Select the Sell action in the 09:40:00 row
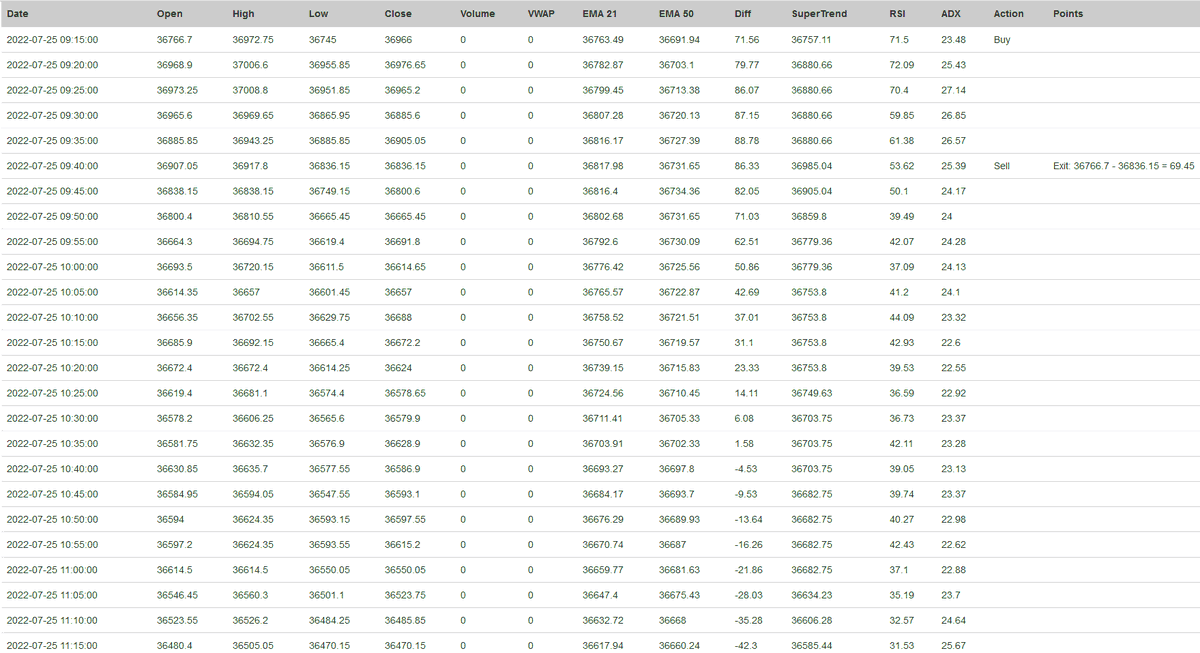This screenshot has width=1200, height=653. click(x=1002, y=166)
